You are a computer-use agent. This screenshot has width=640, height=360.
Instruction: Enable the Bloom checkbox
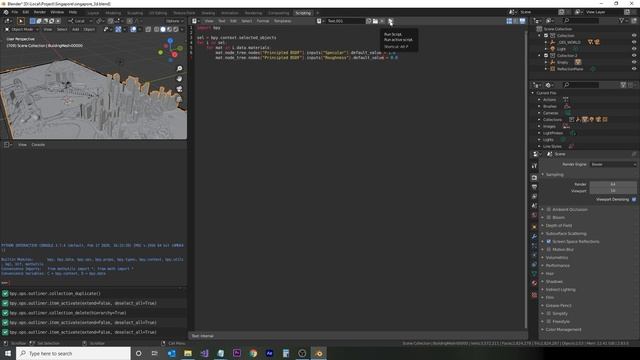click(549, 218)
